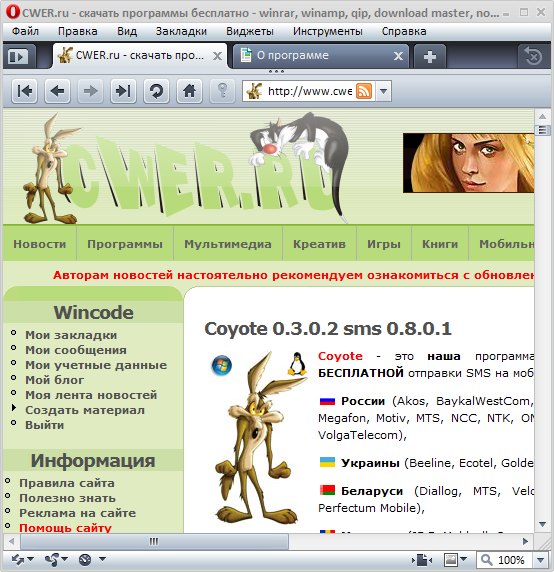The image size is (554, 572).
Task: Open 'Правила сайта' link
Action: [x=67, y=483]
